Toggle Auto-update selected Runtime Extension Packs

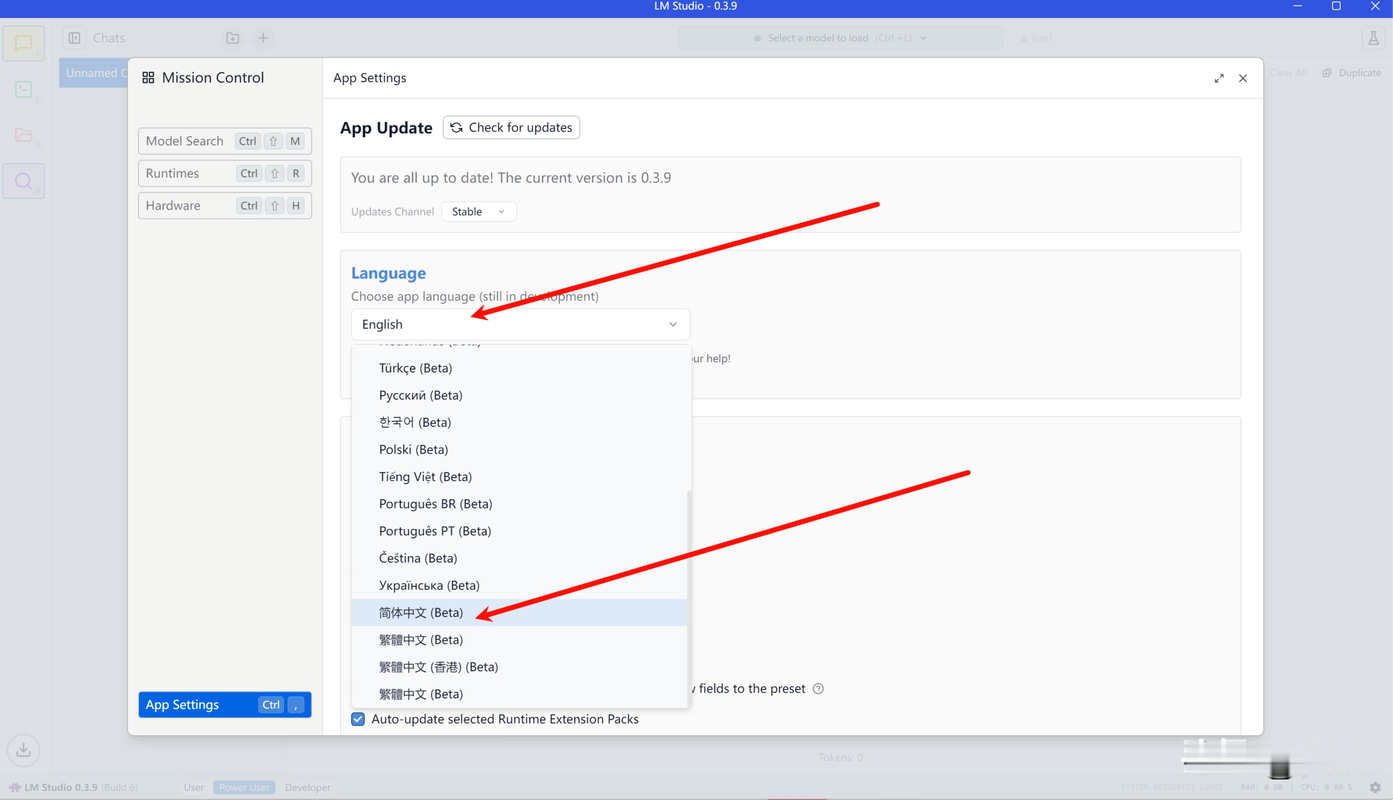click(x=358, y=719)
